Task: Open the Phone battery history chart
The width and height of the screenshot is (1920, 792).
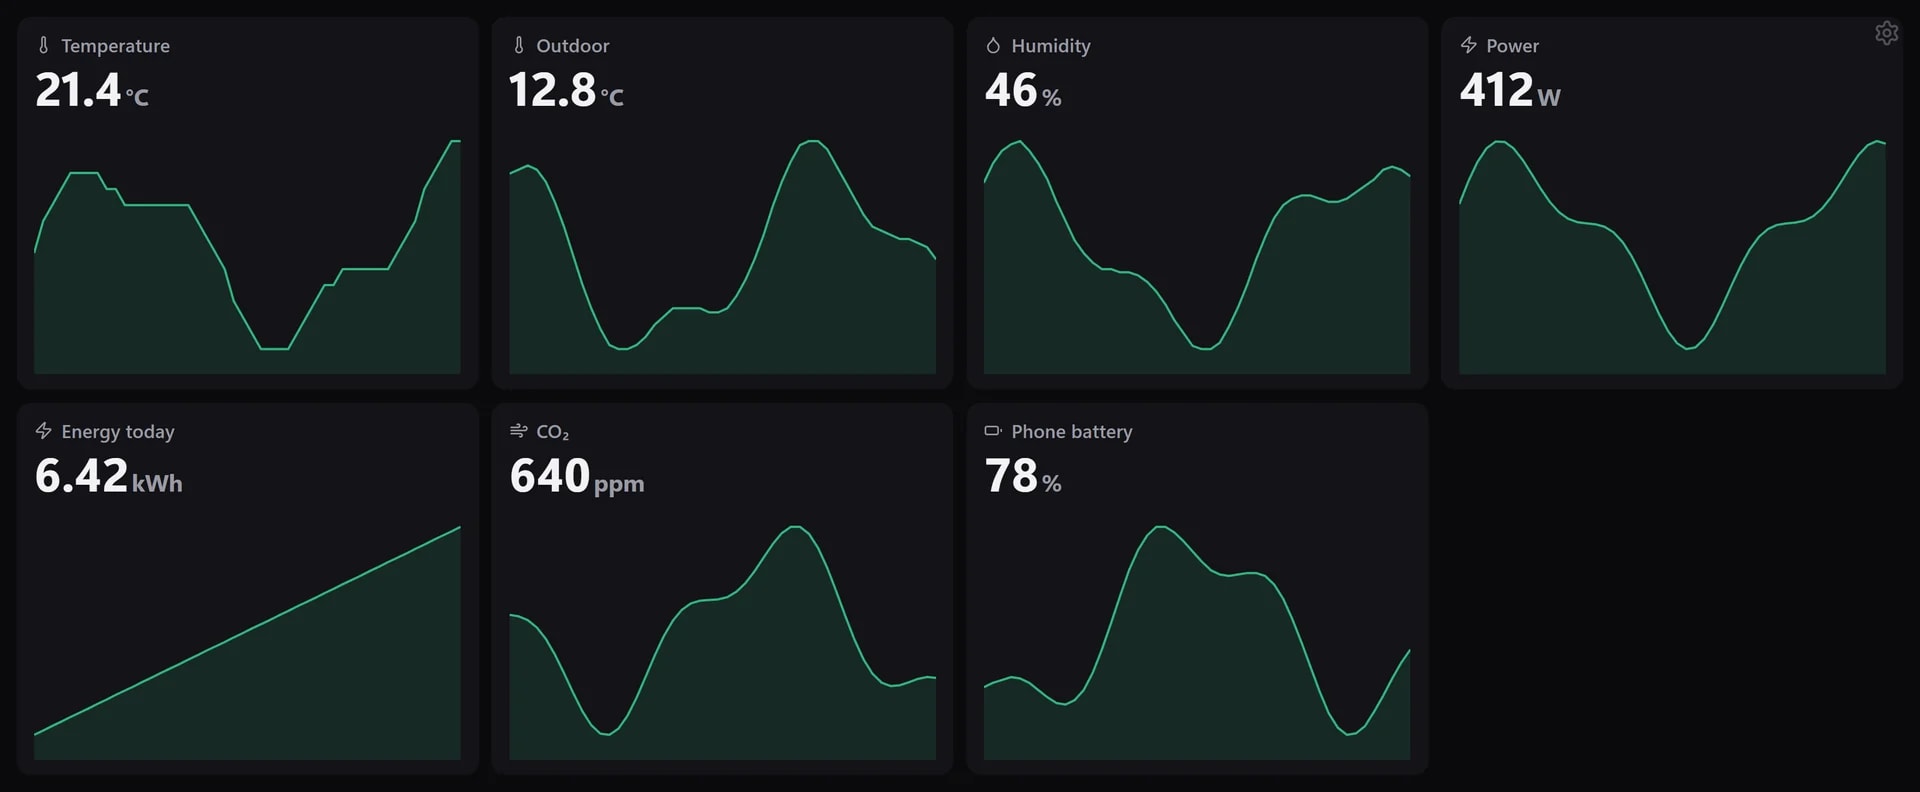Action: 1197,643
